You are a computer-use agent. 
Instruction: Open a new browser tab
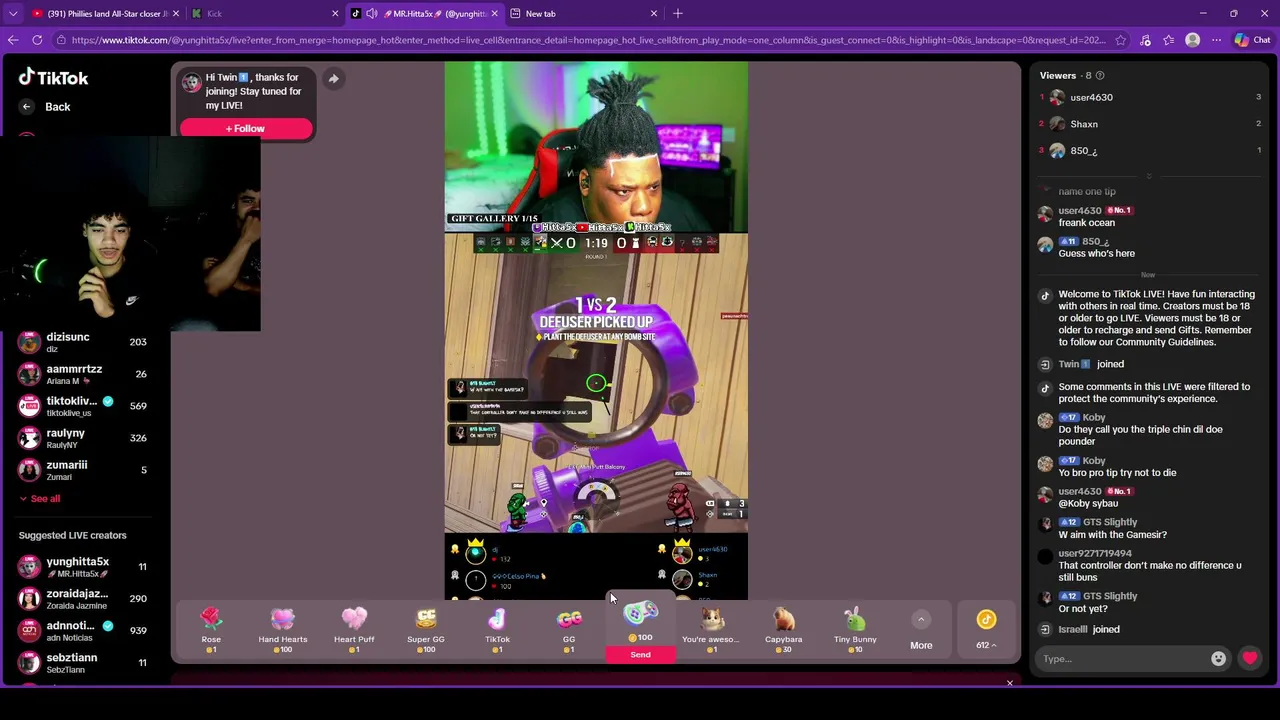coord(678,14)
